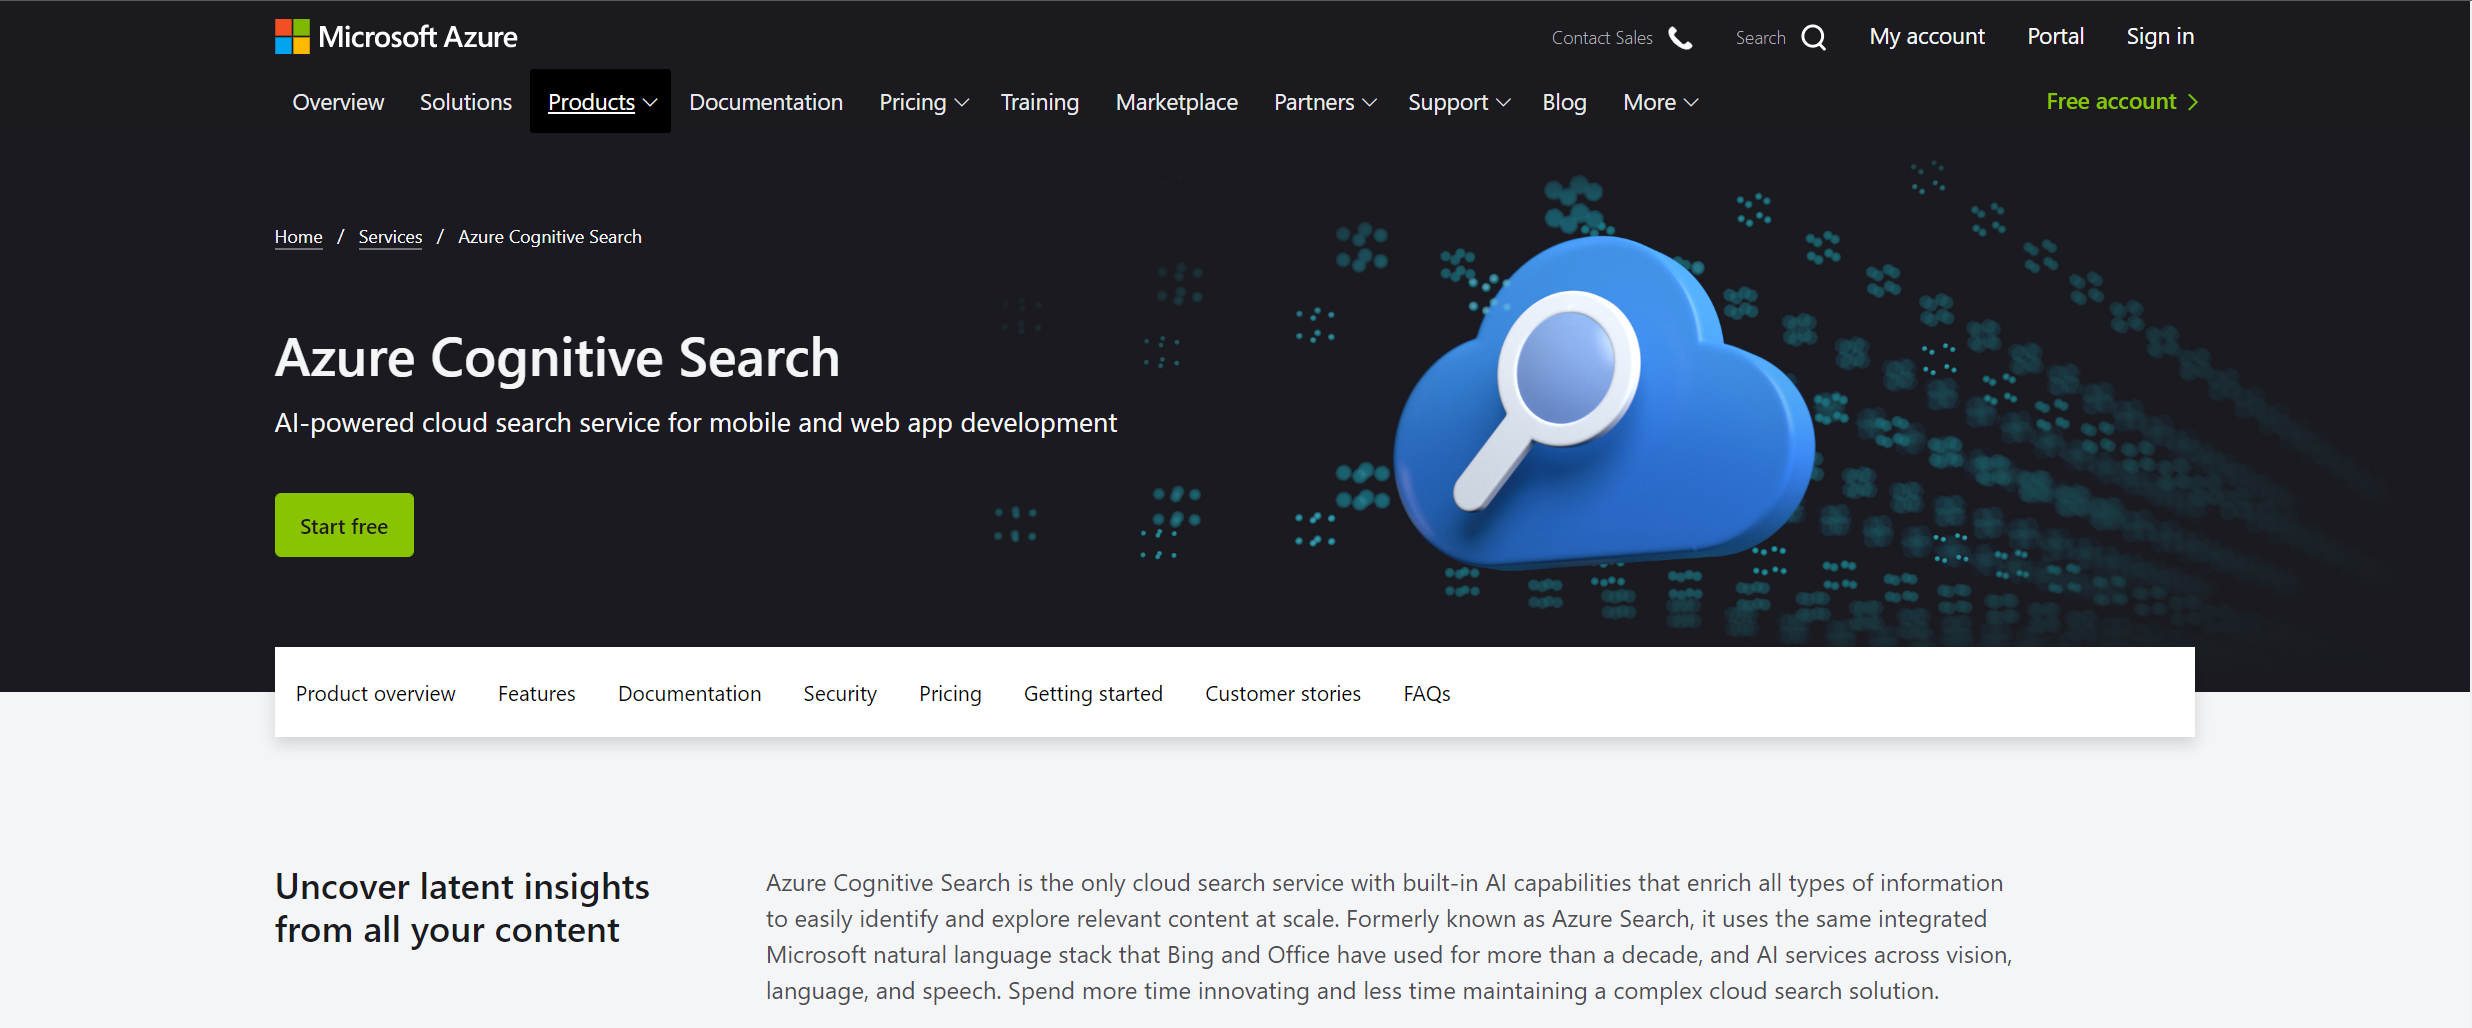Click the Microsoft Azure logo
Screen dimensions: 2472x1028
[x=396, y=37]
